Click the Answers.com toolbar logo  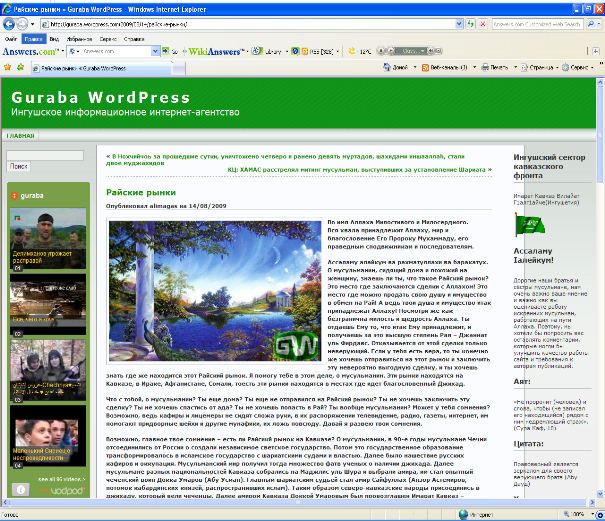pos(29,51)
